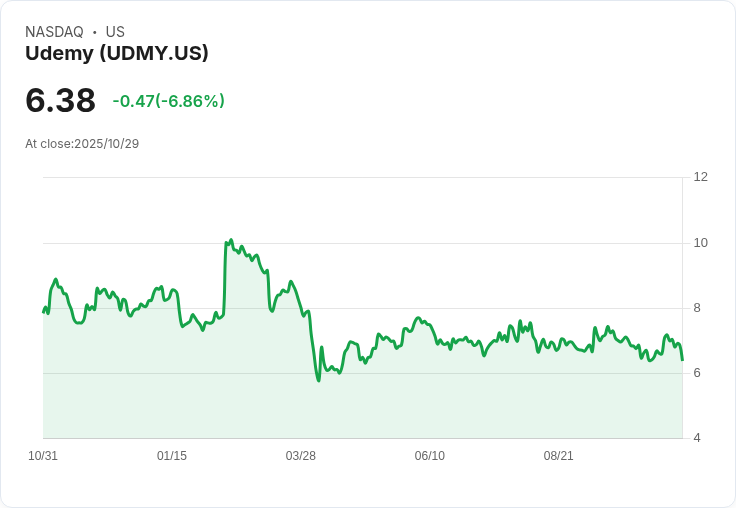Viewport: 736px width, 508px height.
Task: Click the 6.38 current price
Action: click(60, 100)
